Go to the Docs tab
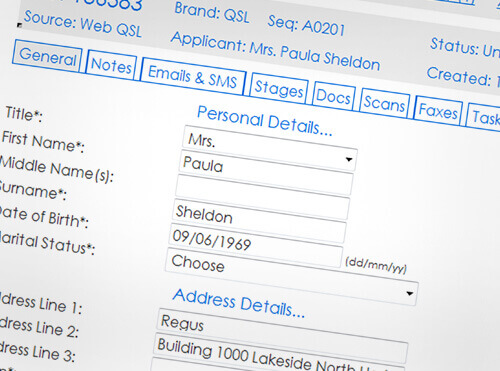Screen dimensions: 500x371 pyautogui.click(x=333, y=97)
